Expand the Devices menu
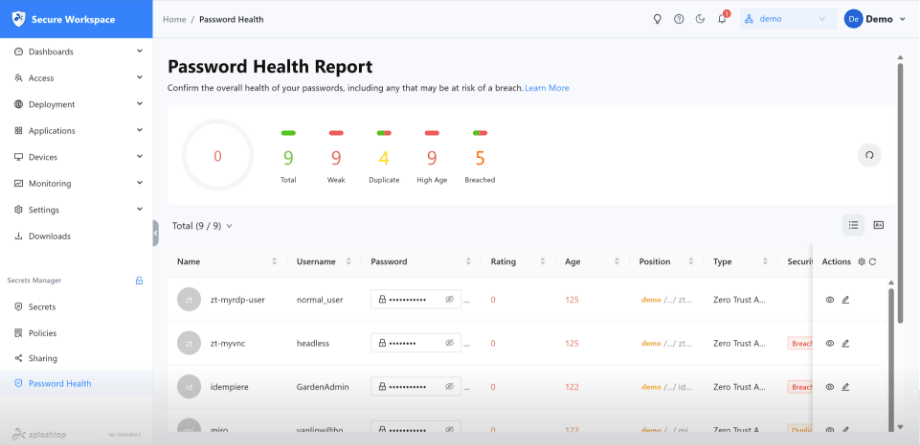 (x=76, y=157)
